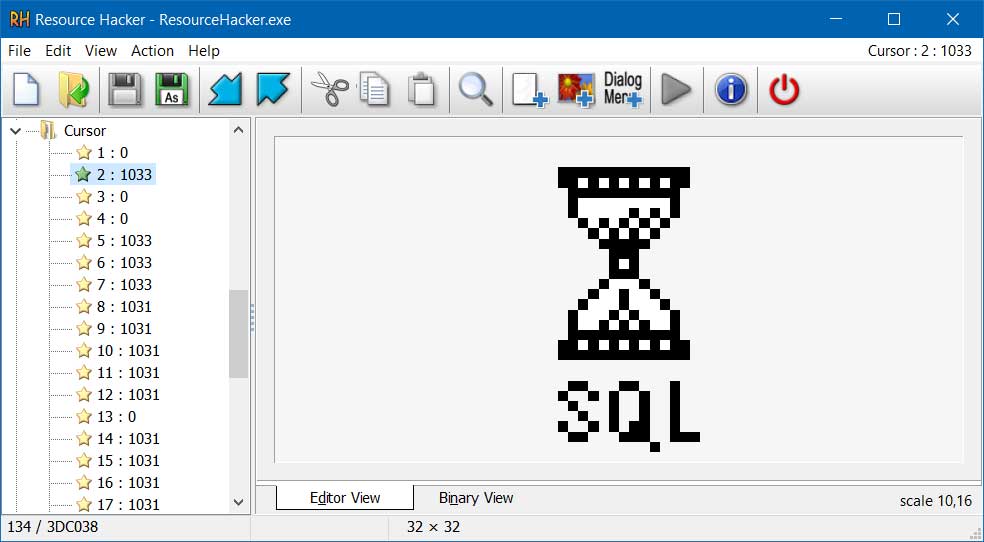Click the Find magnifying glass icon

pos(475,90)
